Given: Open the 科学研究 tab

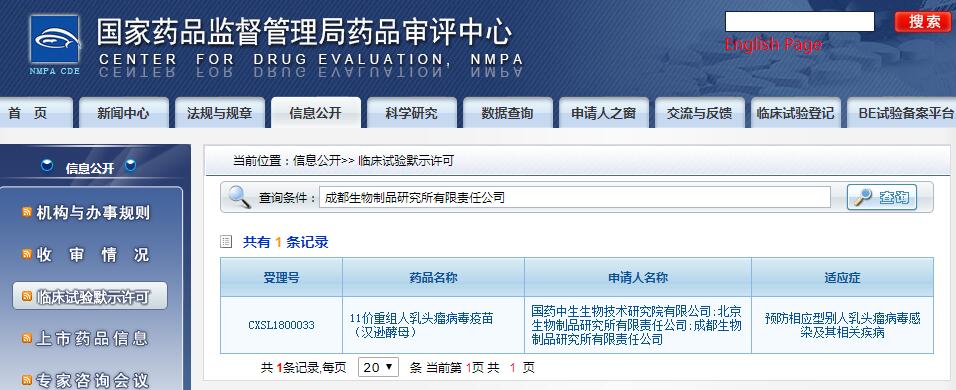Looking at the screenshot, I should point(412,113).
